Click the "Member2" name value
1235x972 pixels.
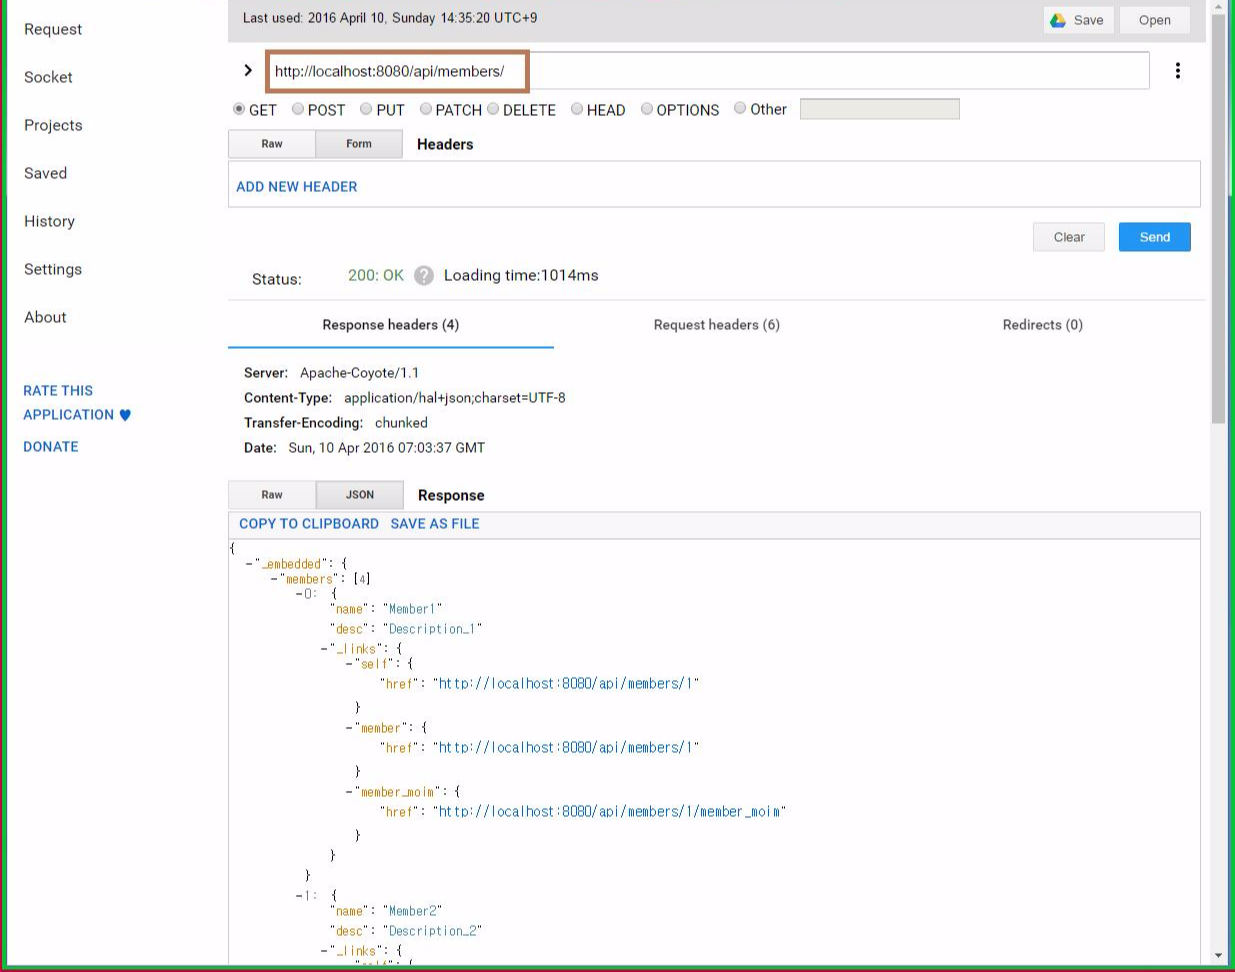coord(413,911)
